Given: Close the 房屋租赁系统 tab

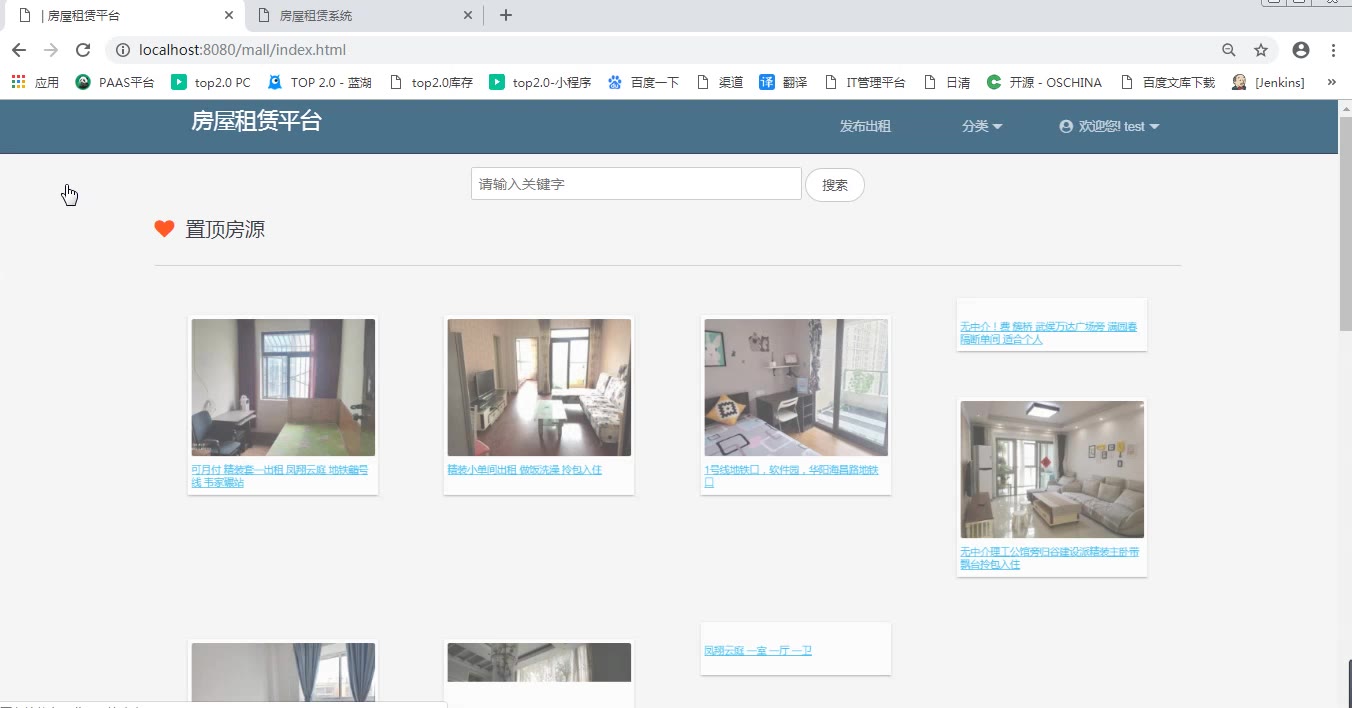Looking at the screenshot, I should tap(468, 15).
